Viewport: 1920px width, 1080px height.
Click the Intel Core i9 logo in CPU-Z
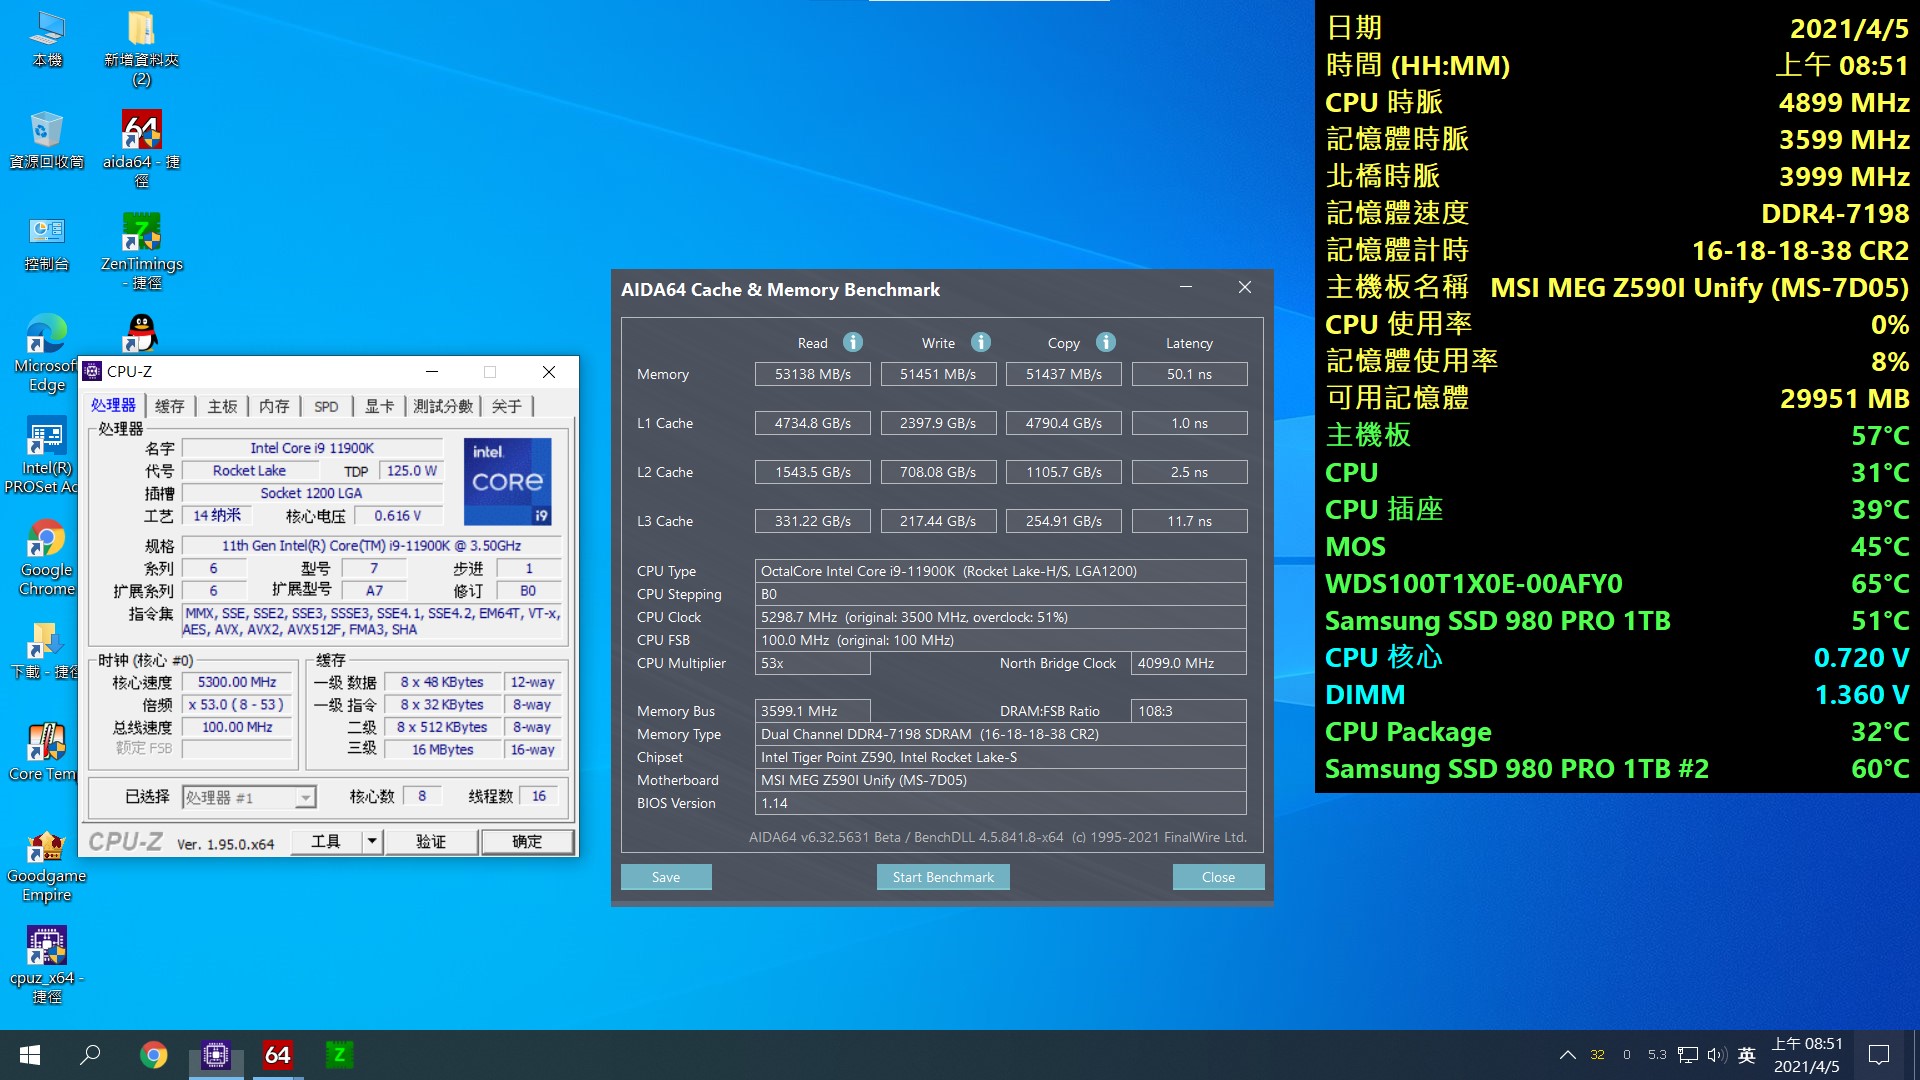click(x=507, y=482)
